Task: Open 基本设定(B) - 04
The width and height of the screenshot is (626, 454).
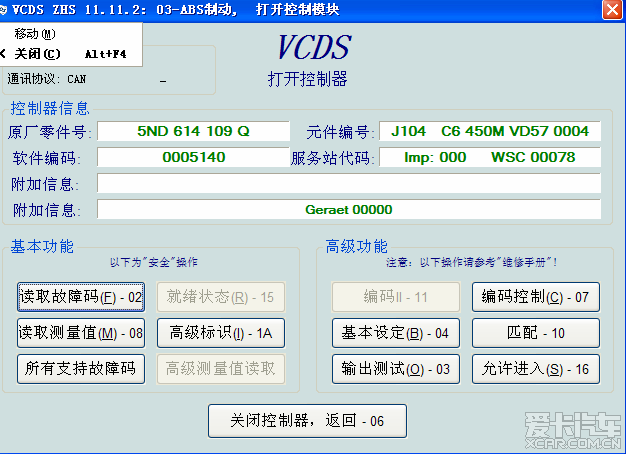Action: [x=396, y=333]
